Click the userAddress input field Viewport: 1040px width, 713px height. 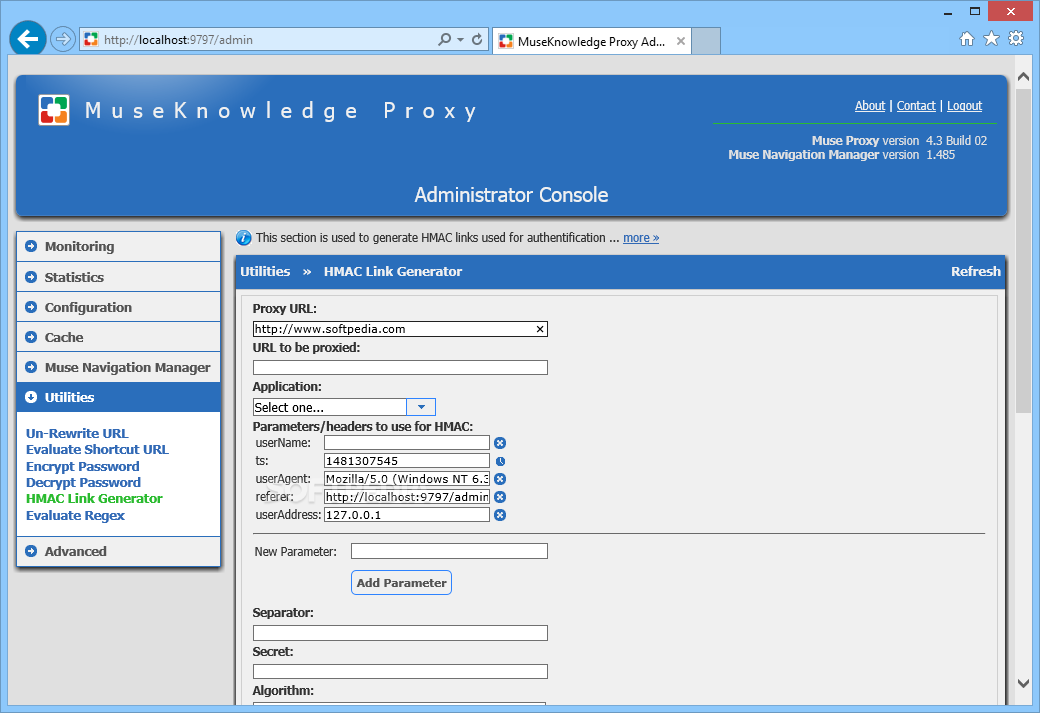407,515
